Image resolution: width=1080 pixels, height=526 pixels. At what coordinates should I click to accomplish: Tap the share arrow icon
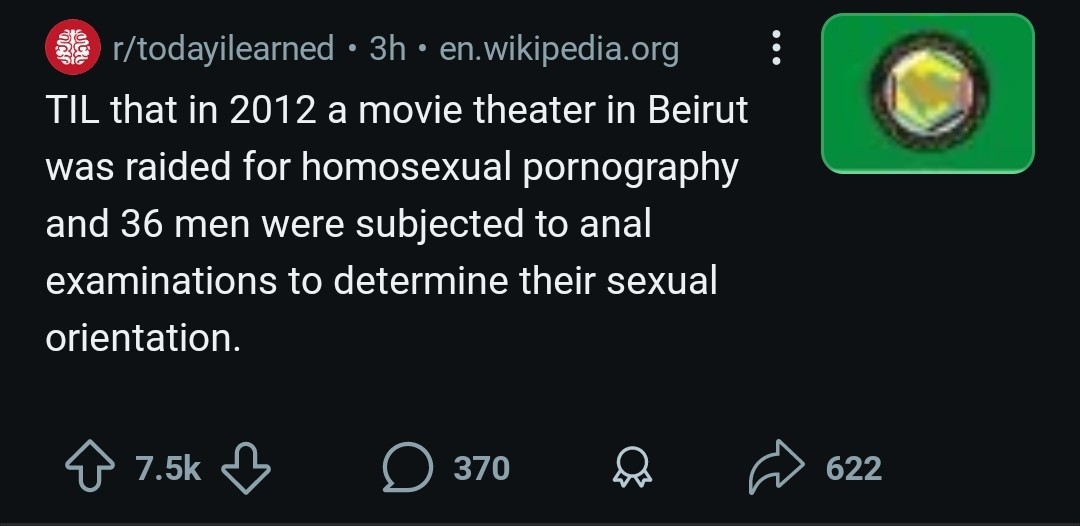(x=774, y=468)
